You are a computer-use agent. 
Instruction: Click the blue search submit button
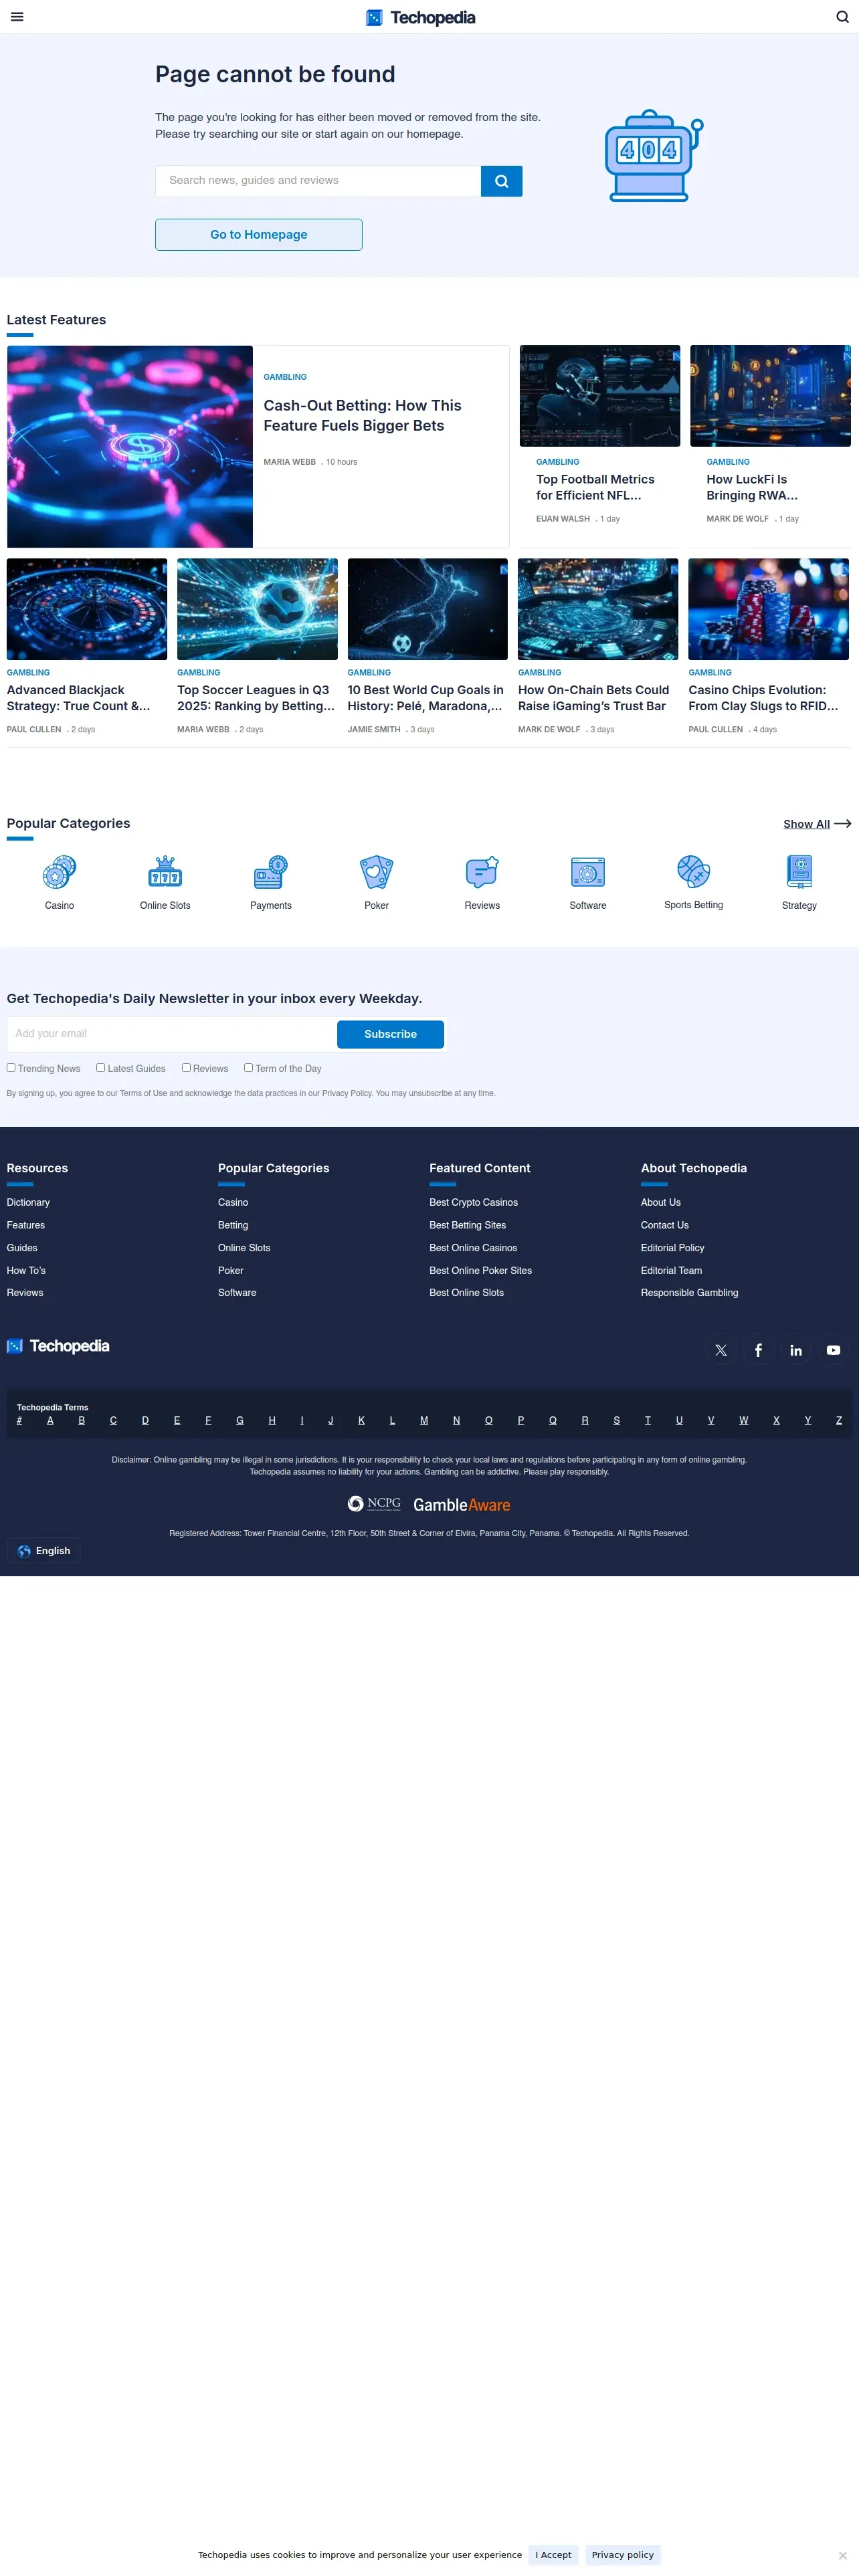(x=501, y=181)
